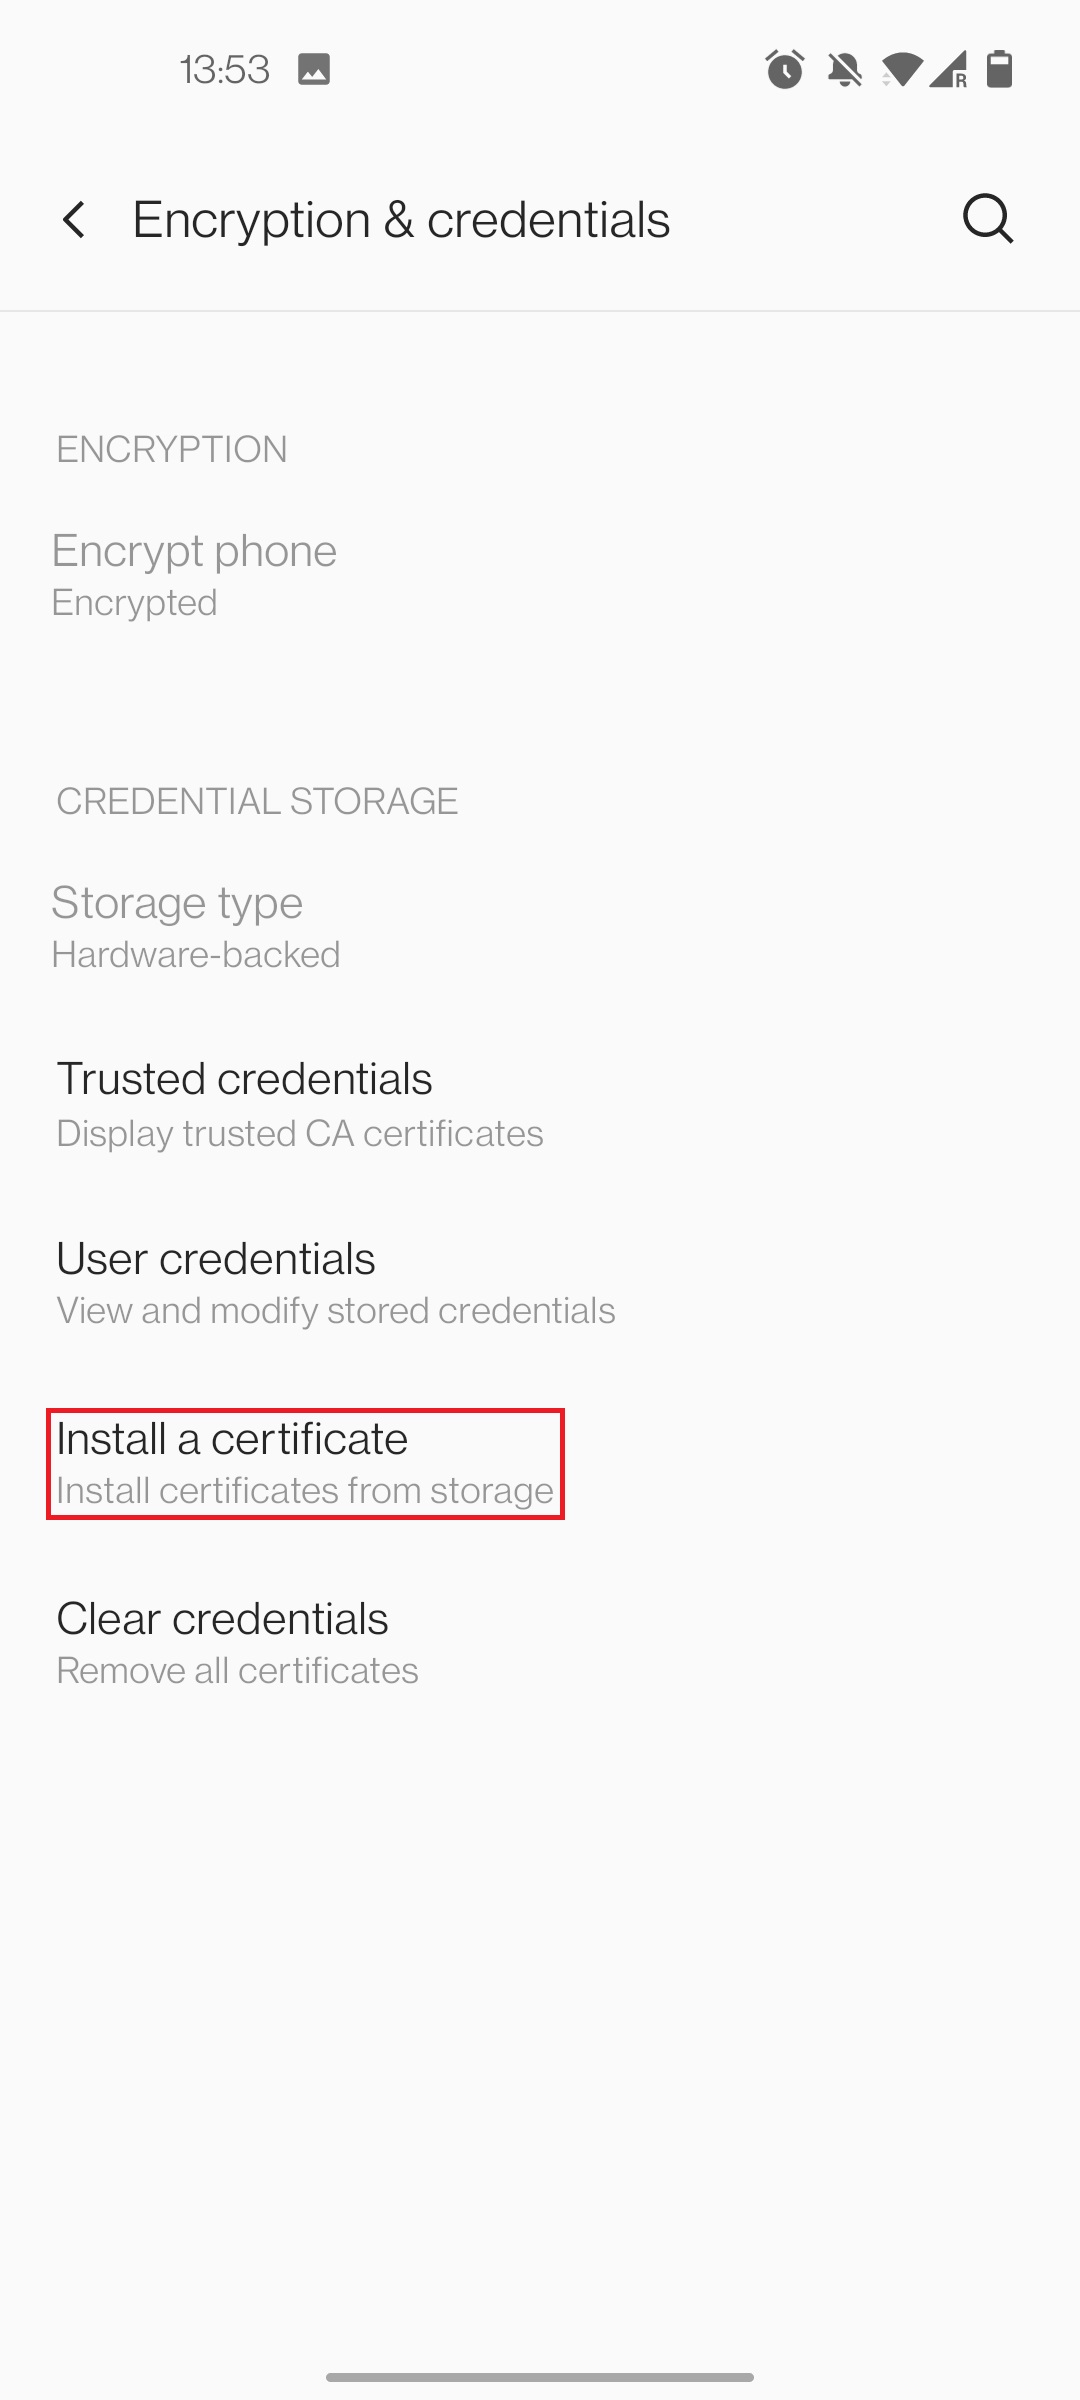Choose Clear credentials
This screenshot has height=2400, width=1080.
coord(540,1643)
